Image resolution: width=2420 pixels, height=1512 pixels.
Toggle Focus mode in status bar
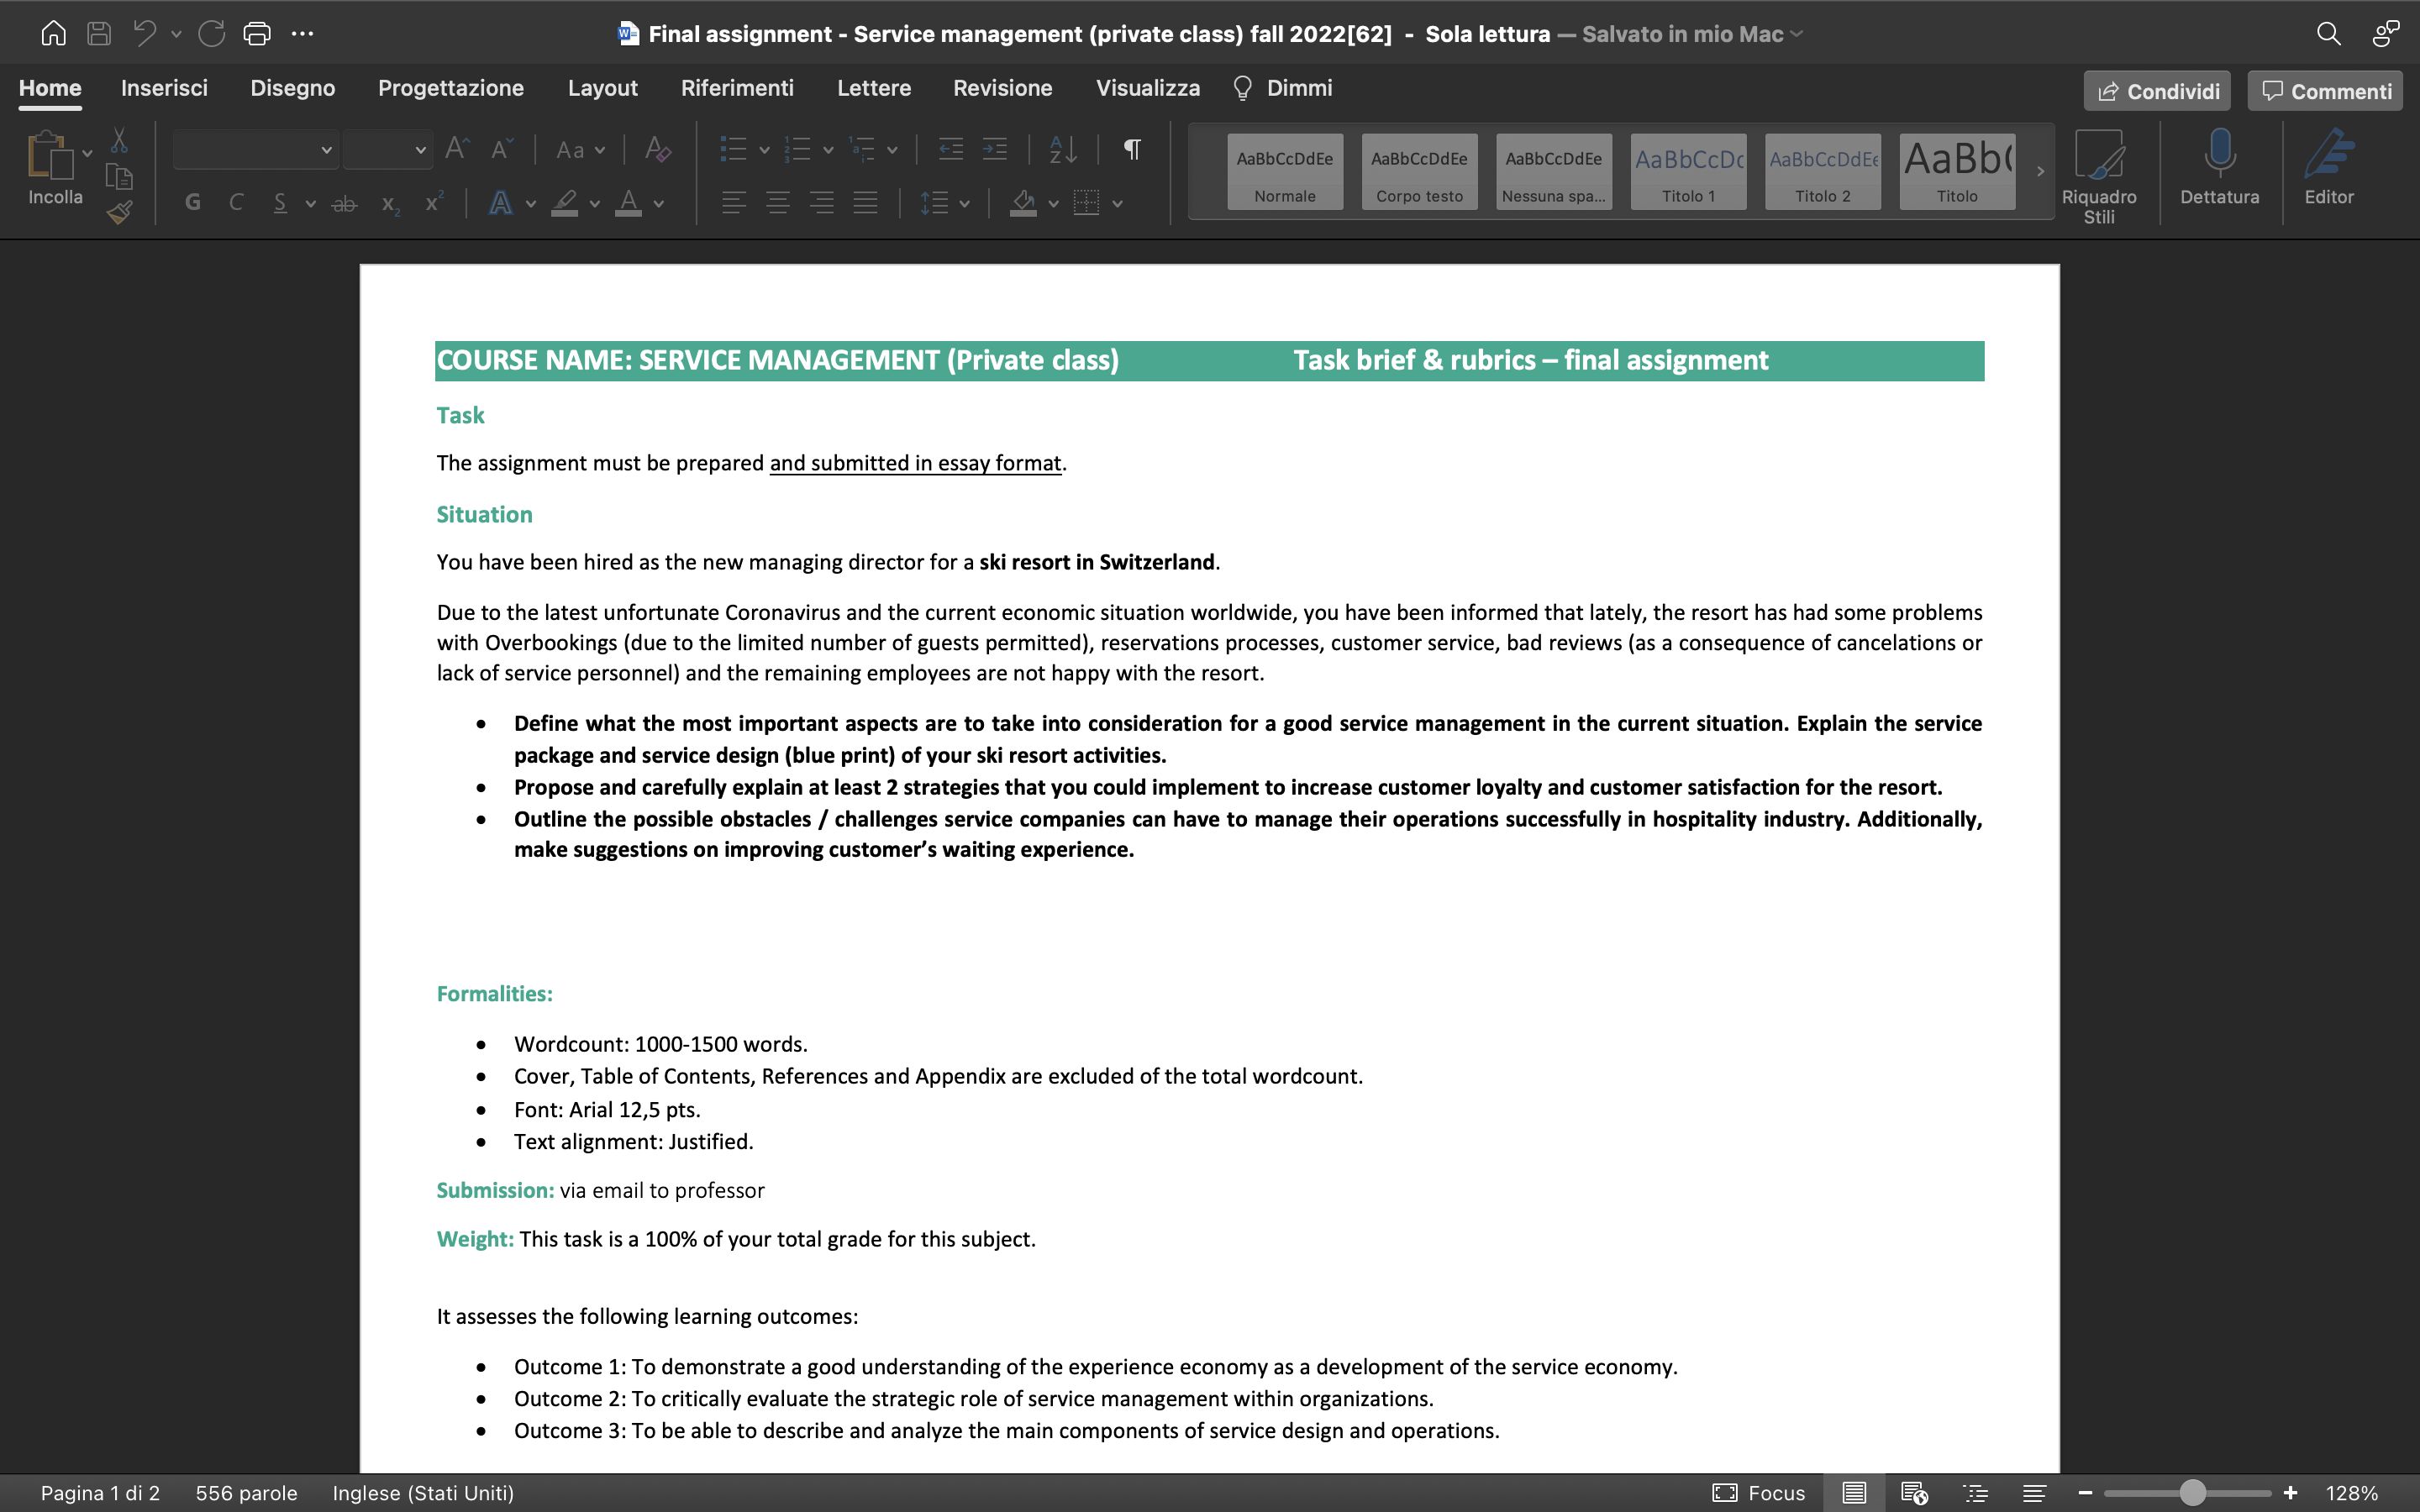pyautogui.click(x=1758, y=1493)
